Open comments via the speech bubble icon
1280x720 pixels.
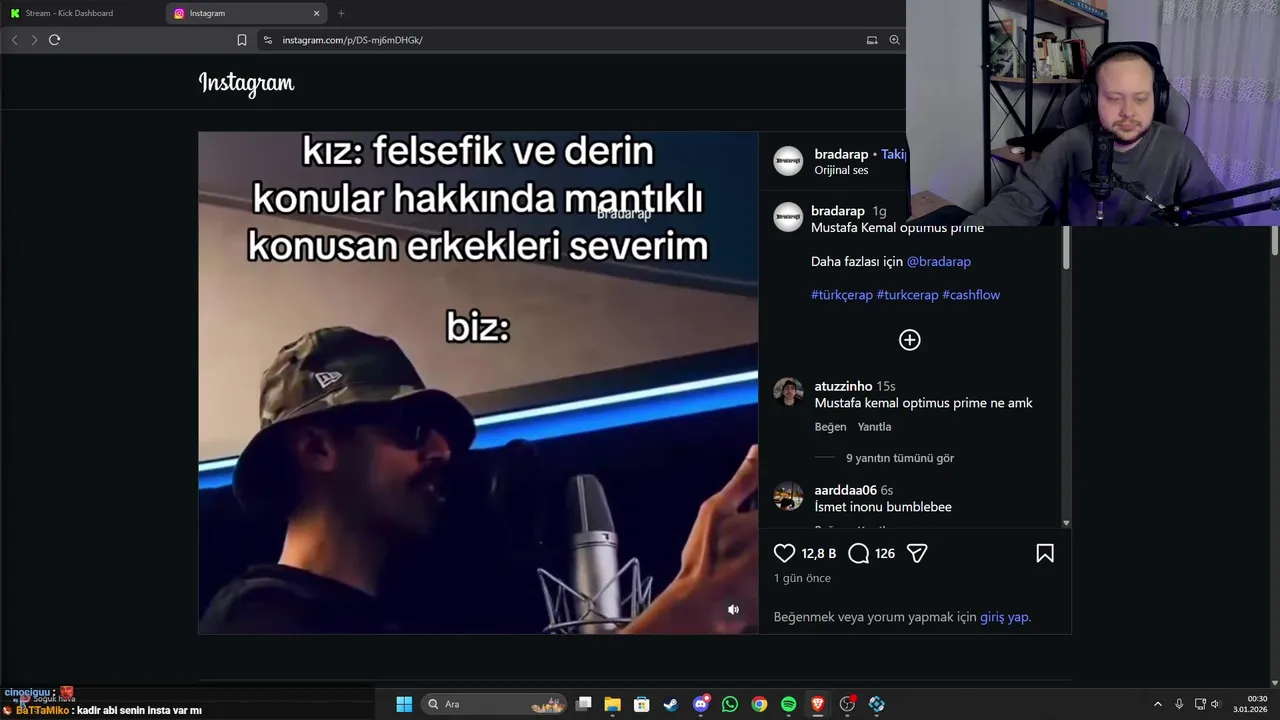pos(858,553)
